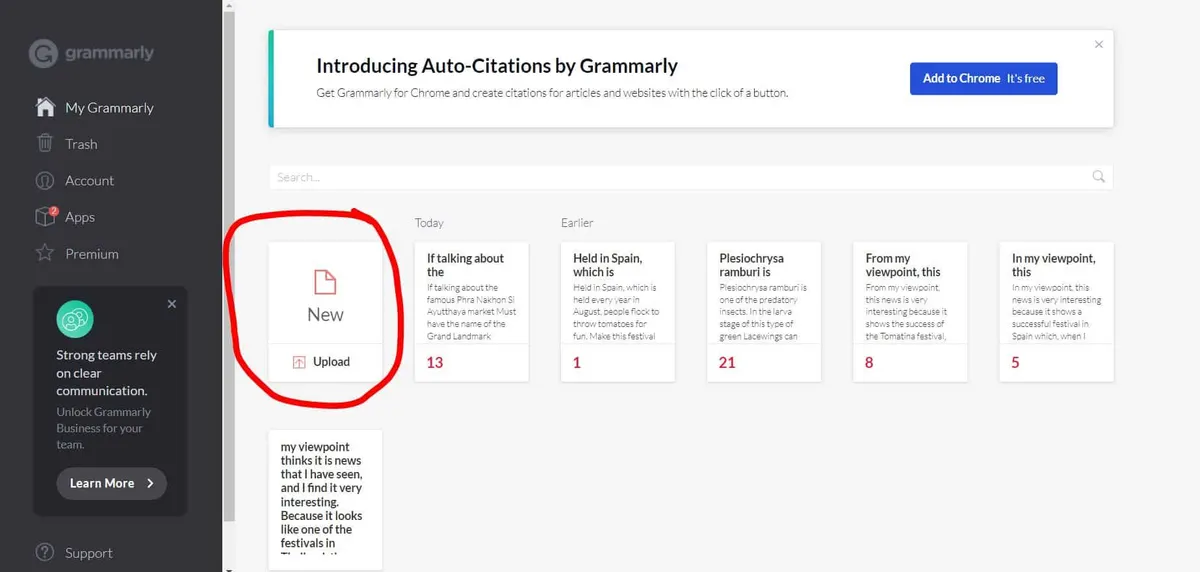
Task: Click the Learn More chevron arrow
Action: [x=150, y=483]
